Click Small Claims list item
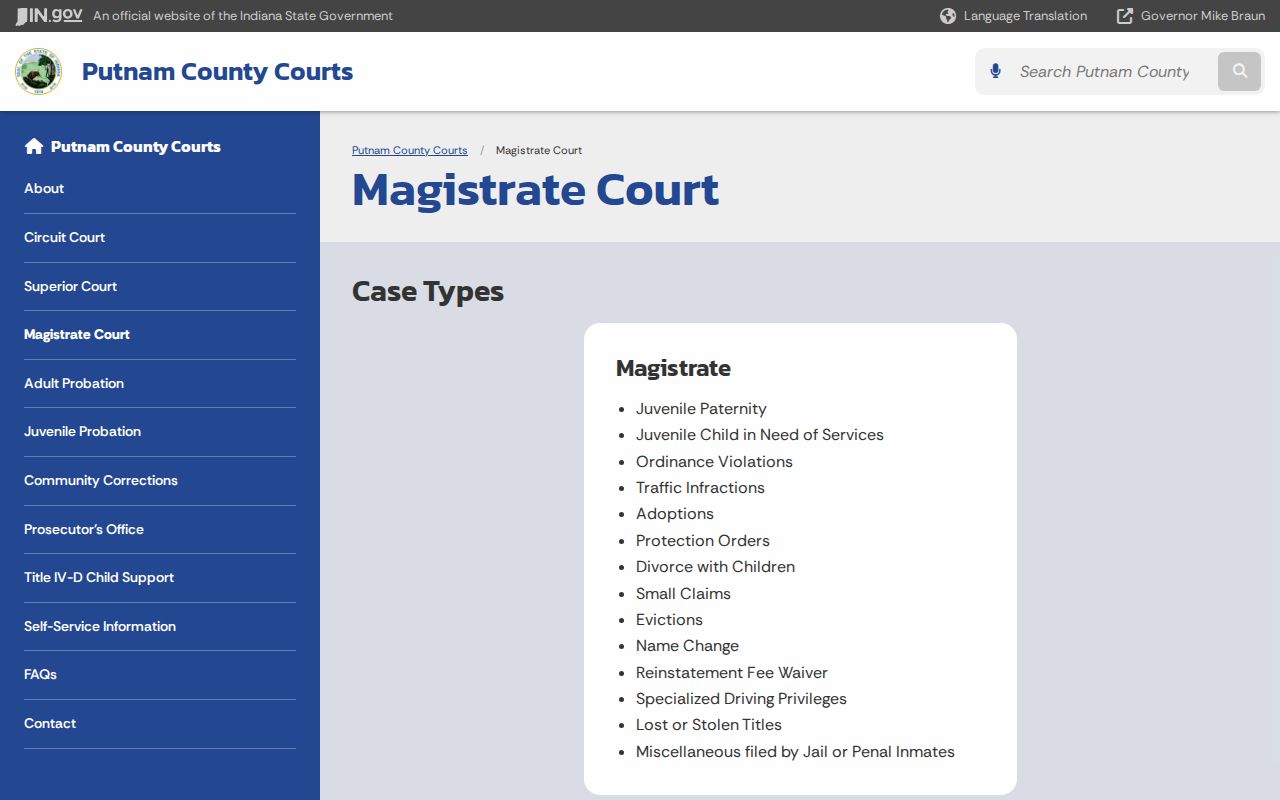 [x=683, y=594]
